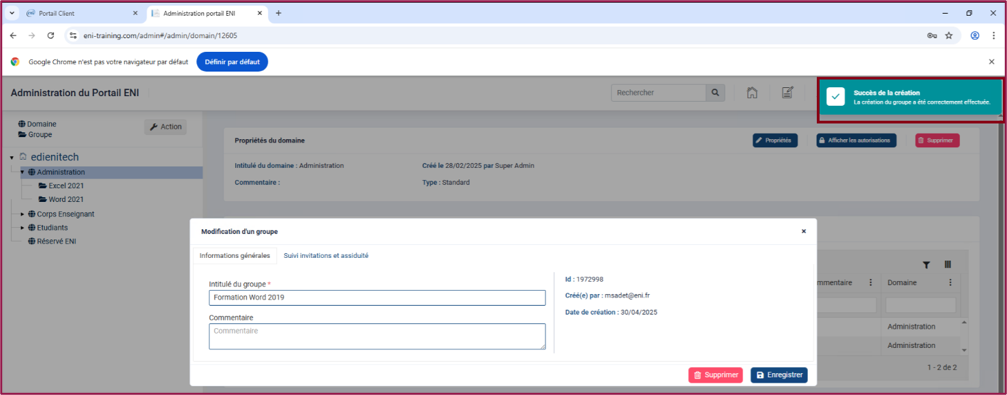Image resolution: width=1007 pixels, height=395 pixels.
Task: Go back in browser history
Action: [x=13, y=36]
